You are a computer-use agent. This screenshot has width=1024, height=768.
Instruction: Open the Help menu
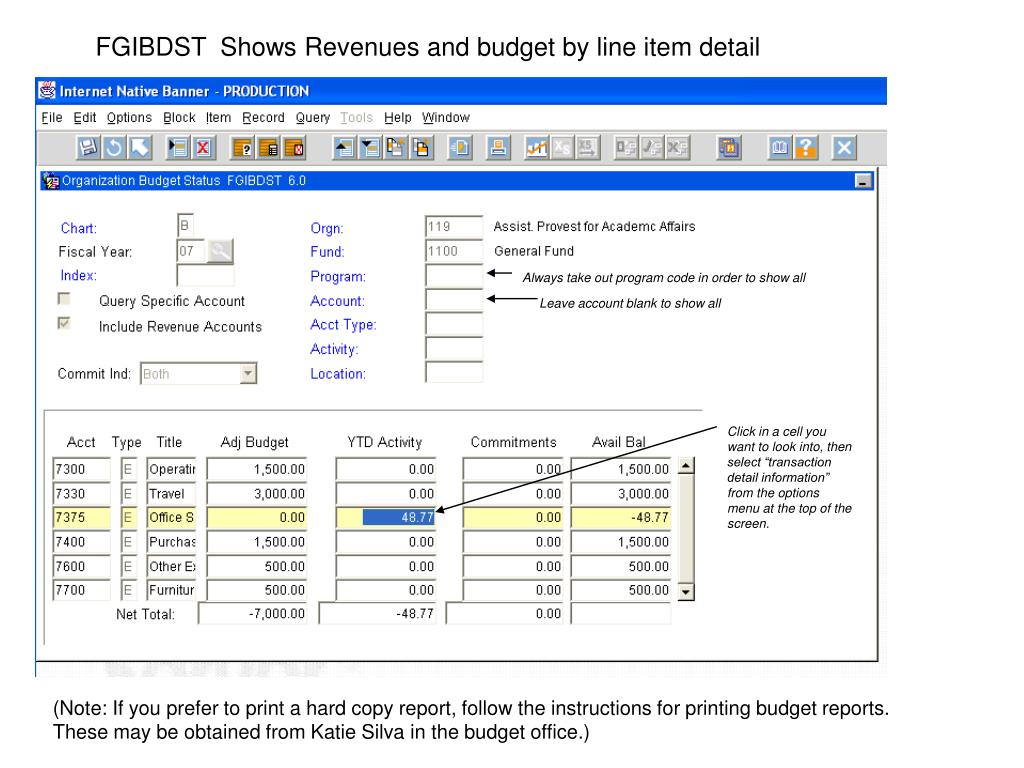click(398, 118)
